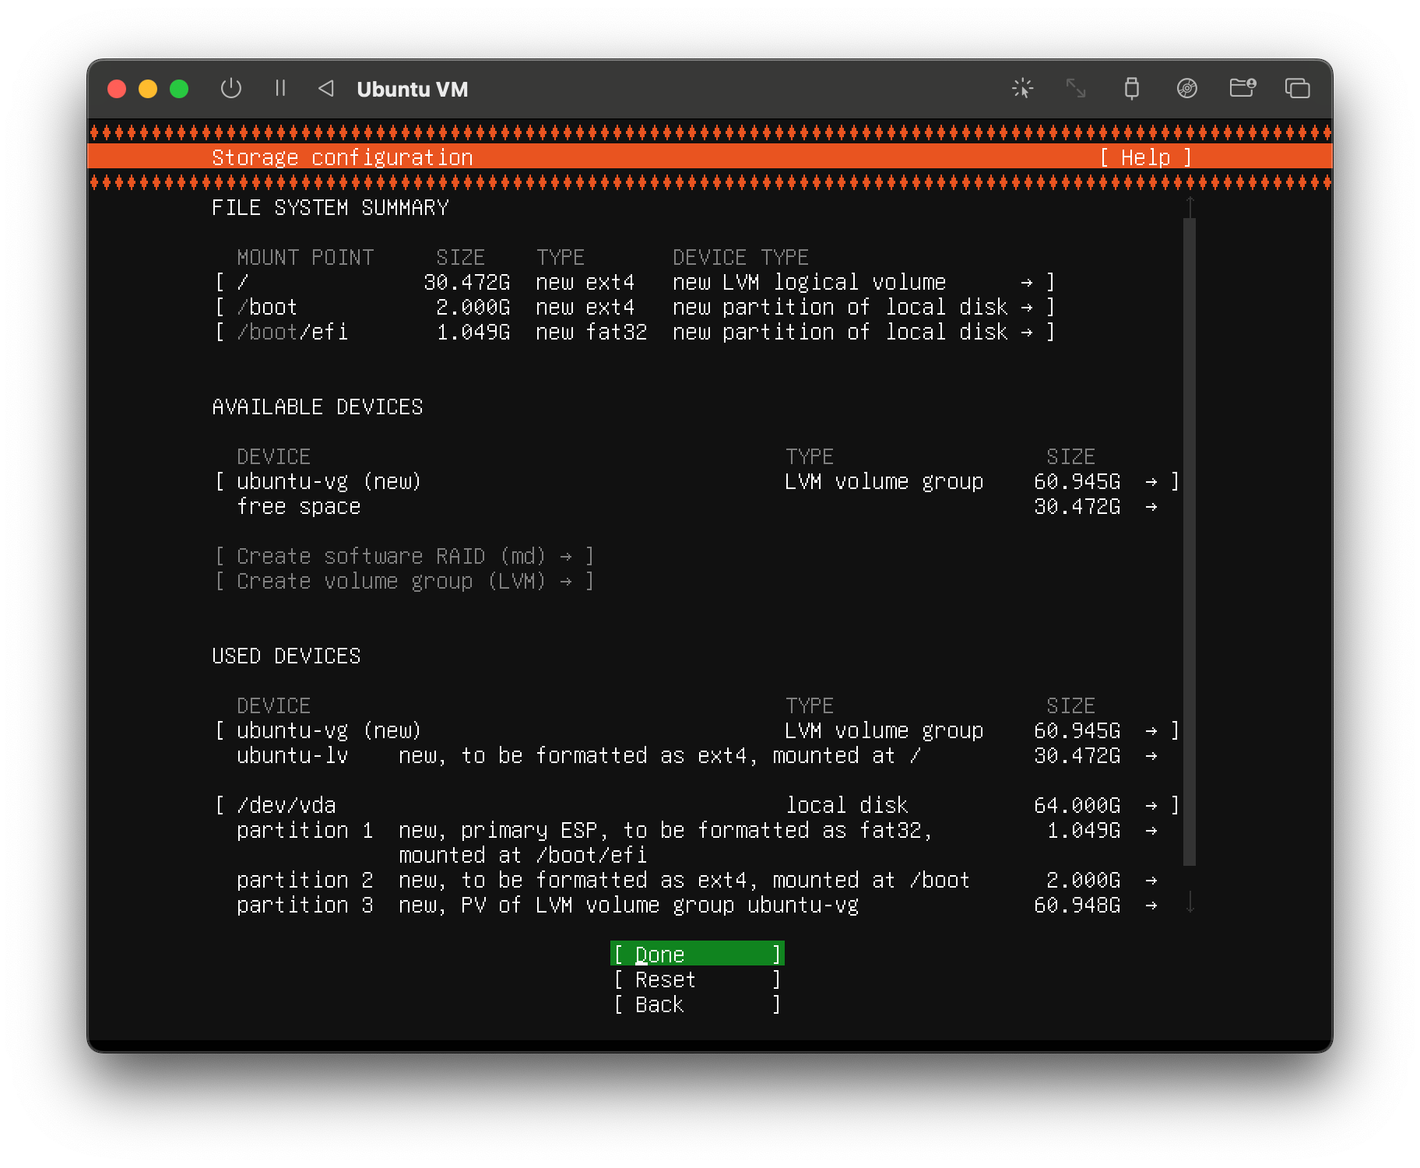Open the shared folder icon
The image size is (1420, 1168).
point(1242,88)
